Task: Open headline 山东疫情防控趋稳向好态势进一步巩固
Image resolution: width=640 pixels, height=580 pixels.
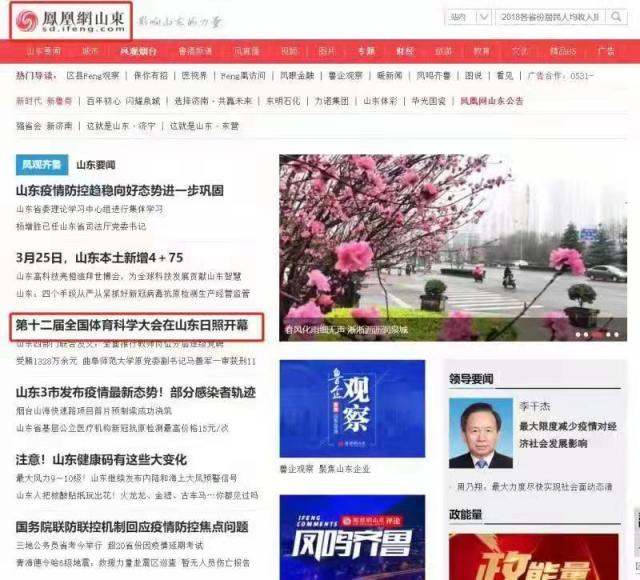Action: click(x=133, y=190)
